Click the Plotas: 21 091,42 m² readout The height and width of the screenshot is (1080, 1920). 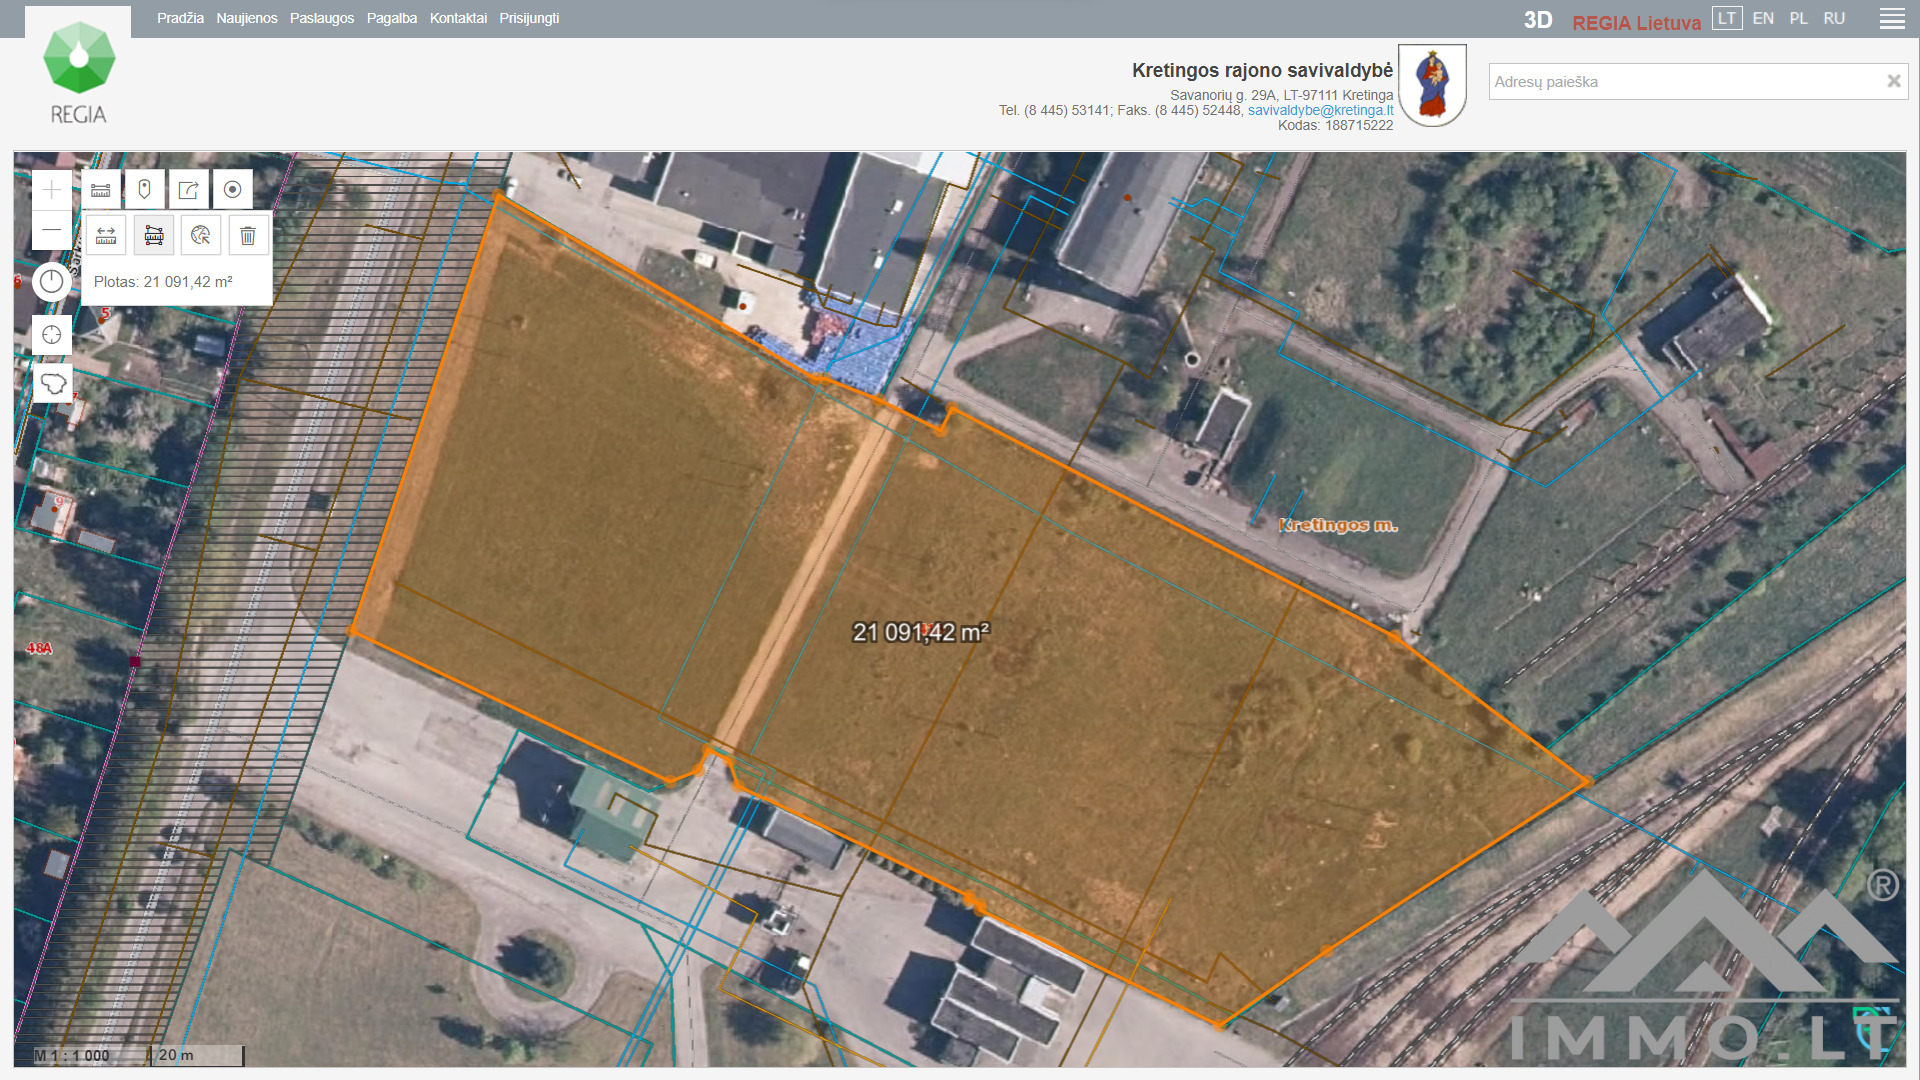click(163, 282)
